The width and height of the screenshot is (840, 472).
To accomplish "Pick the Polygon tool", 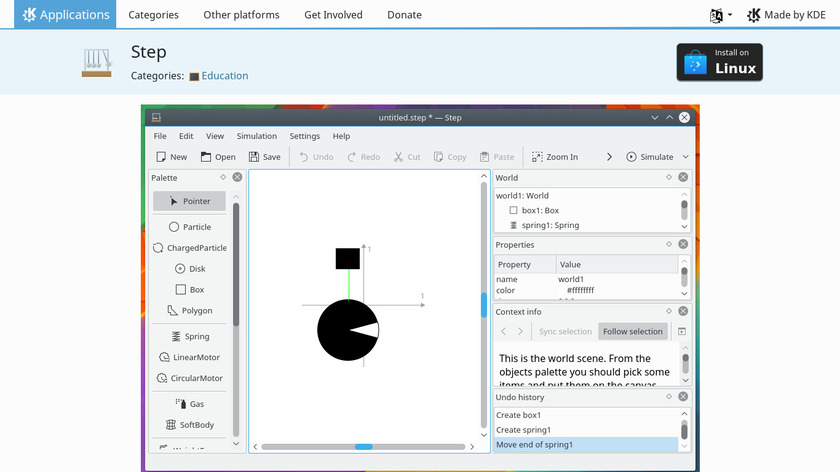I will coord(190,311).
